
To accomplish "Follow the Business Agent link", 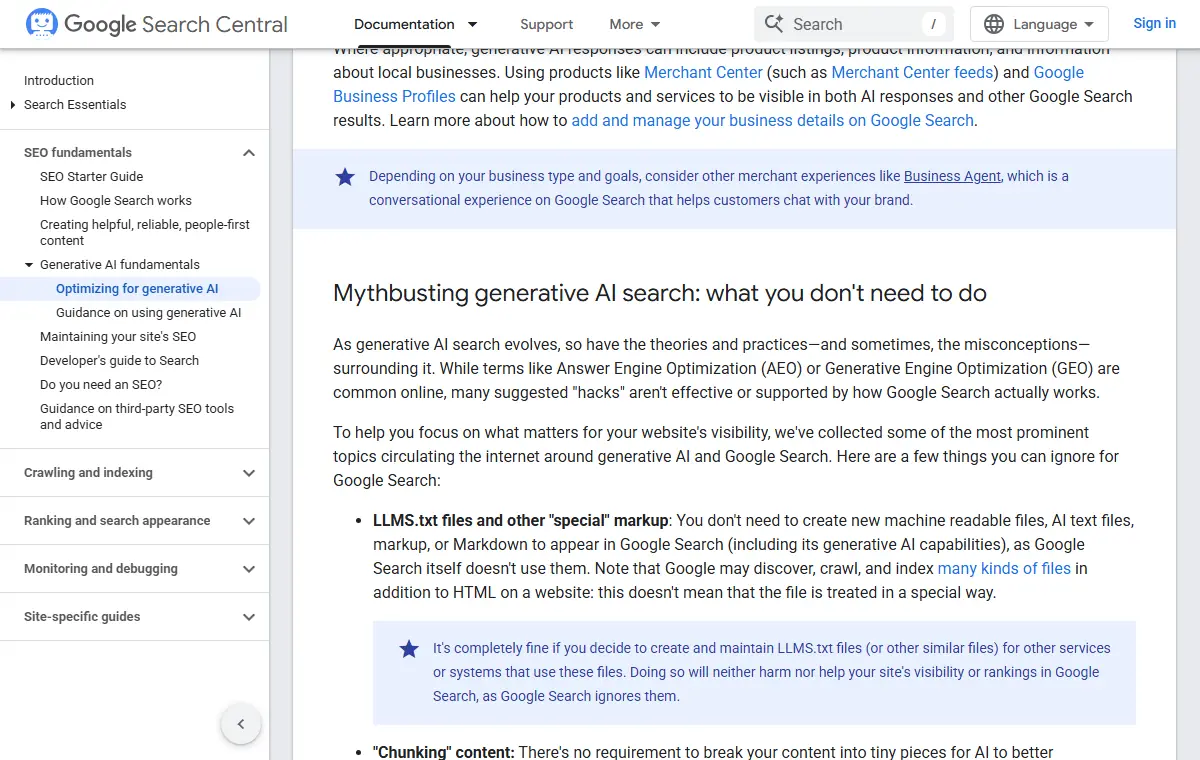I will (x=952, y=176).
